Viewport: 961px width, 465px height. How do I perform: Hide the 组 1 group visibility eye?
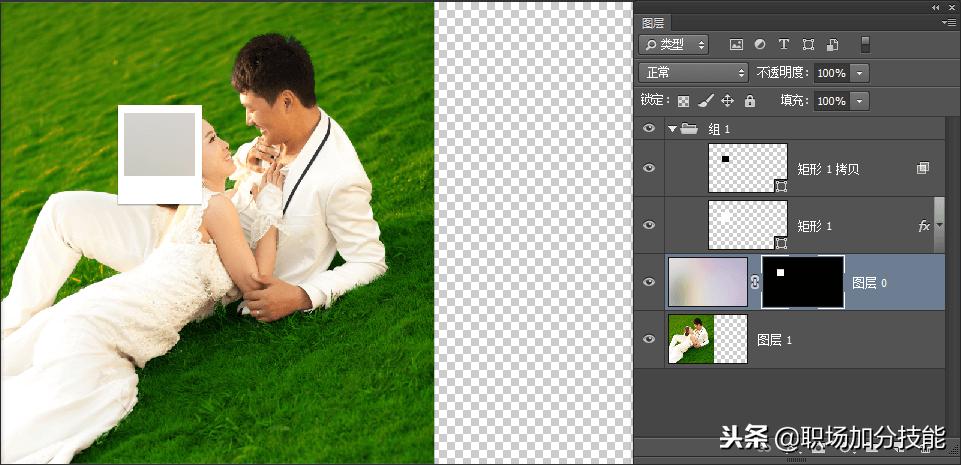click(649, 129)
